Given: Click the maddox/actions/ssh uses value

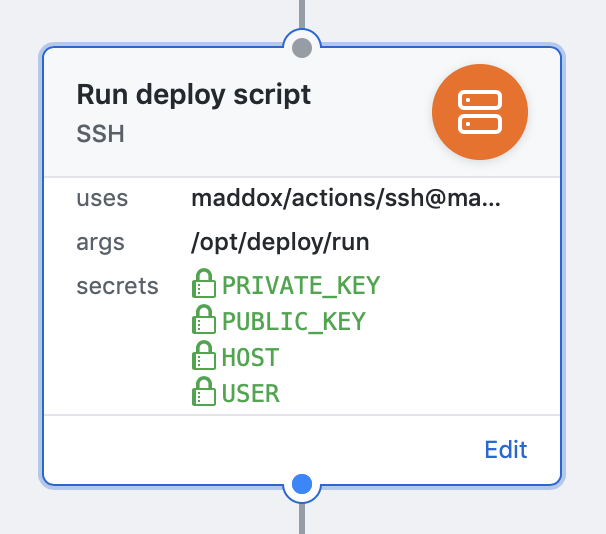Looking at the screenshot, I should [x=345, y=198].
